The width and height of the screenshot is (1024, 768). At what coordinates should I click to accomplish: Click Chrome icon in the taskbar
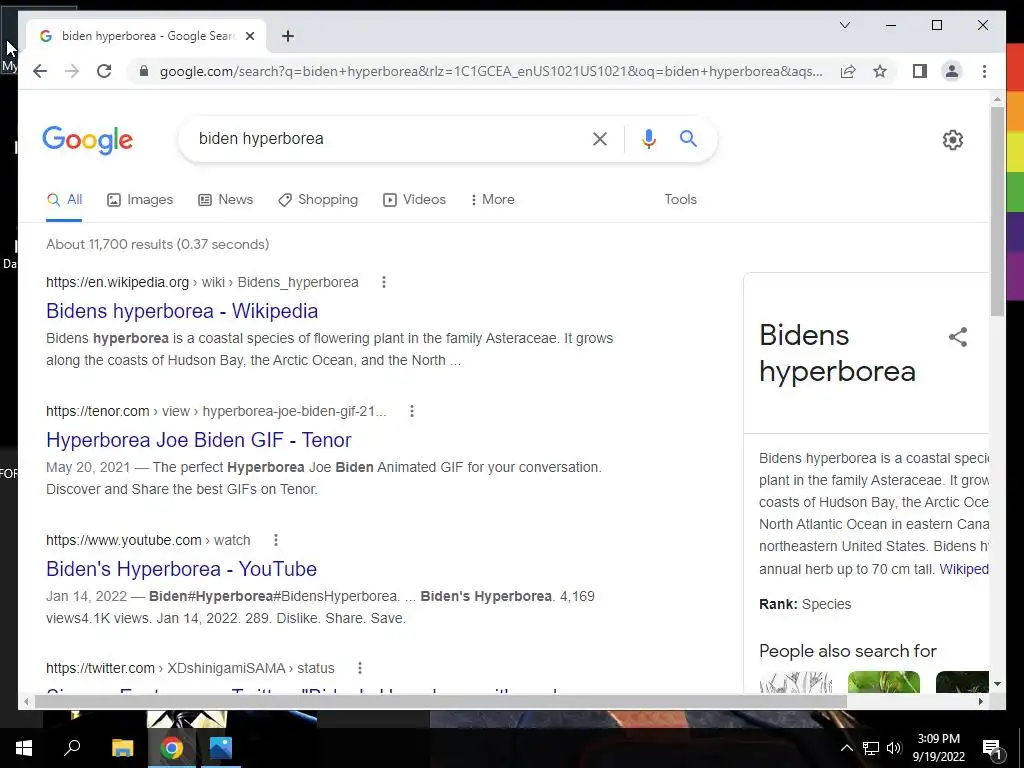click(172, 748)
